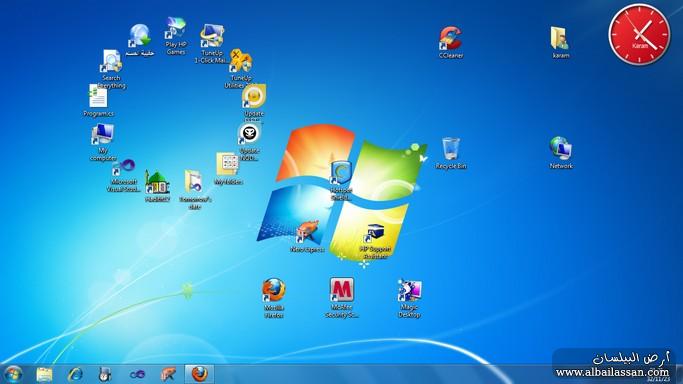
Task: Switch to Firefox in the taskbar
Action: point(199,374)
